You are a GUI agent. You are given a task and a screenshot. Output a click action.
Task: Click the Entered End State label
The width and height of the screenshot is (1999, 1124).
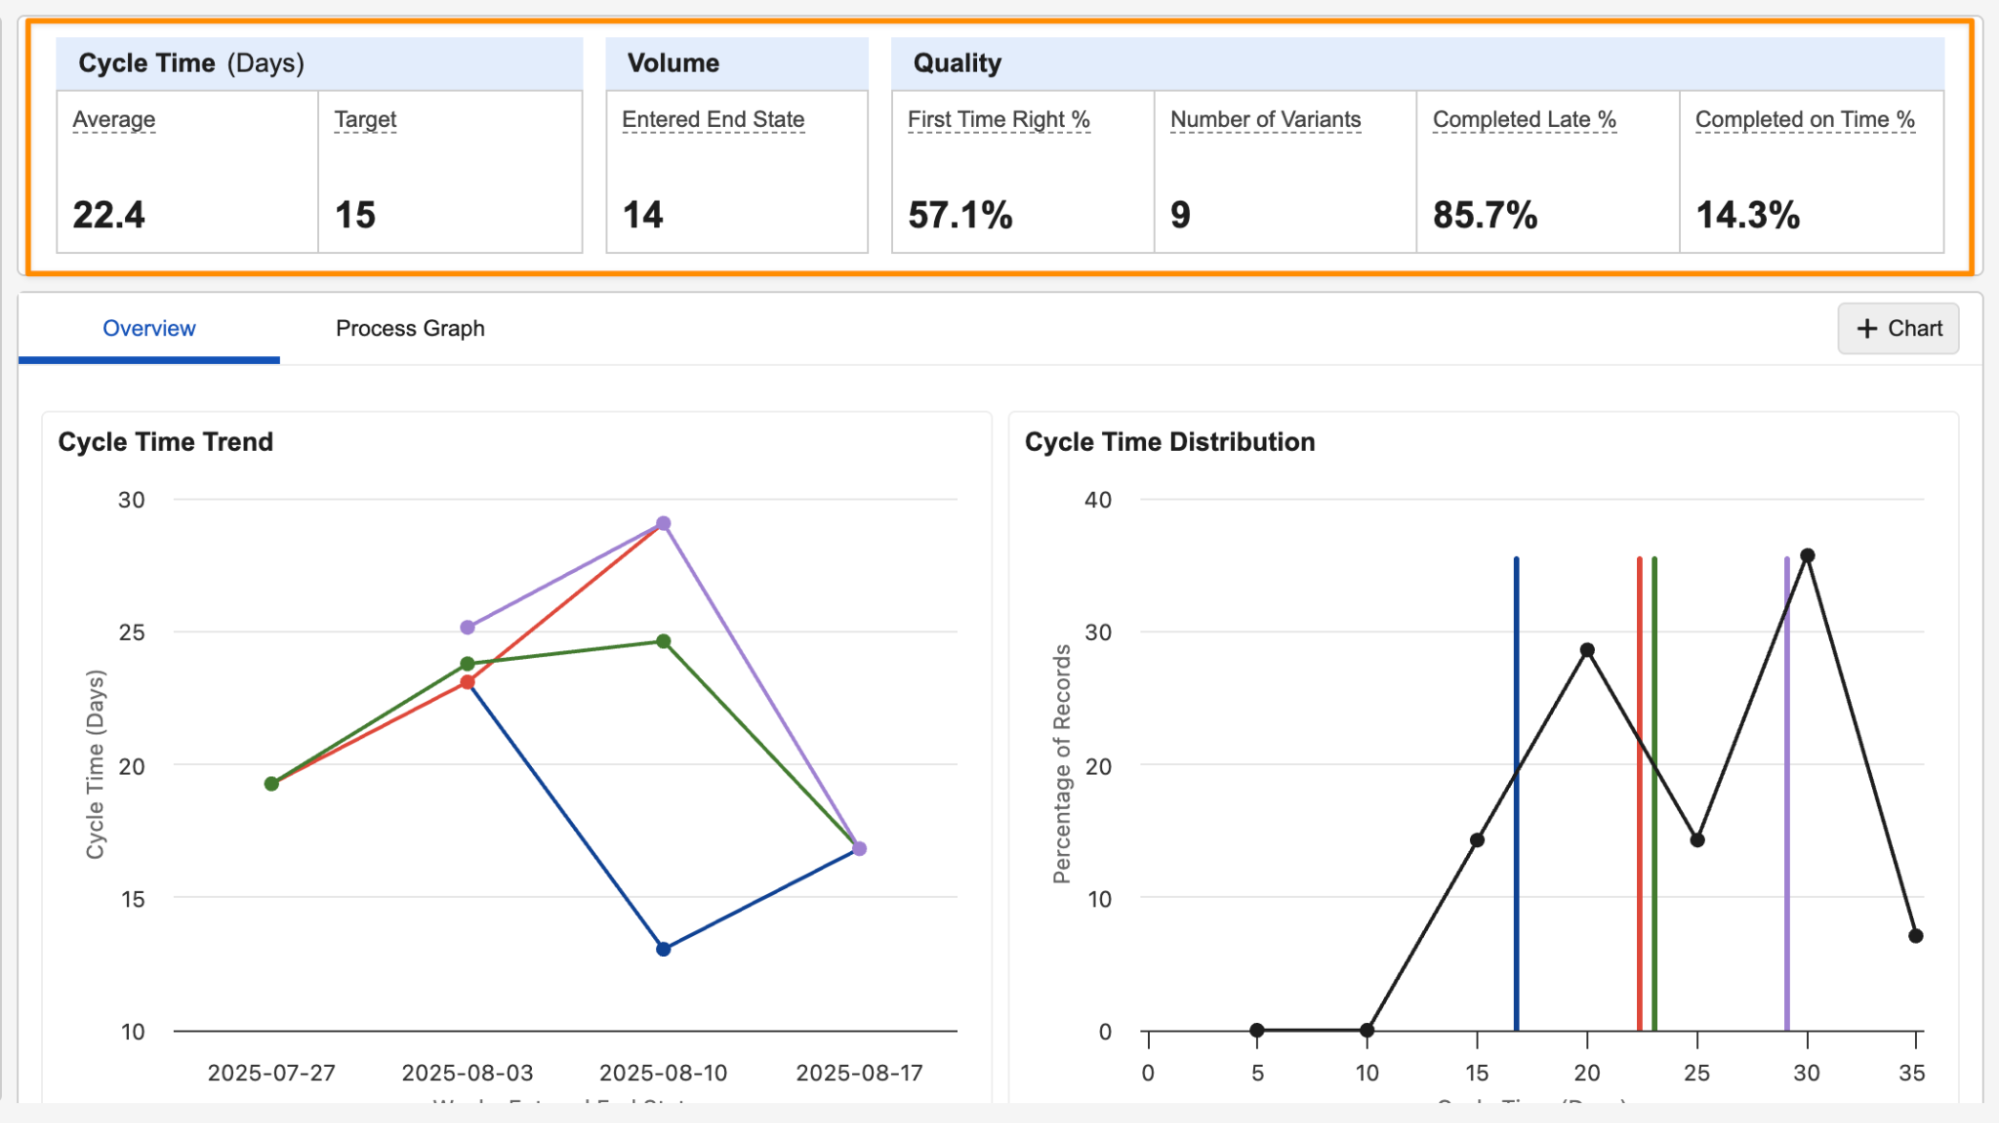pyautogui.click(x=713, y=119)
